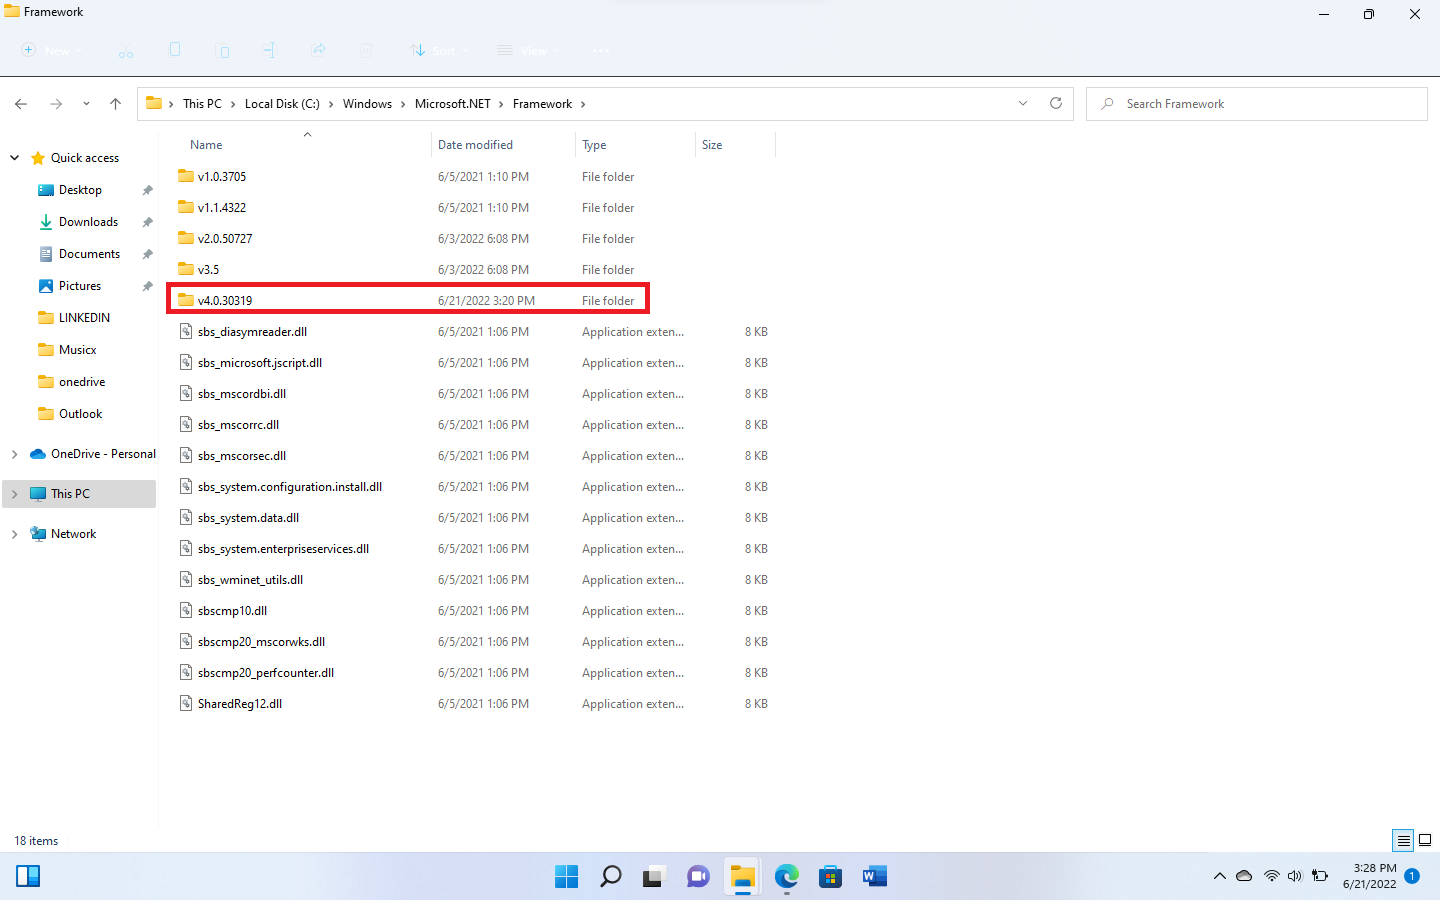1440x900 pixels.
Task: Click the Cut scissors icon
Action: (x=126, y=50)
